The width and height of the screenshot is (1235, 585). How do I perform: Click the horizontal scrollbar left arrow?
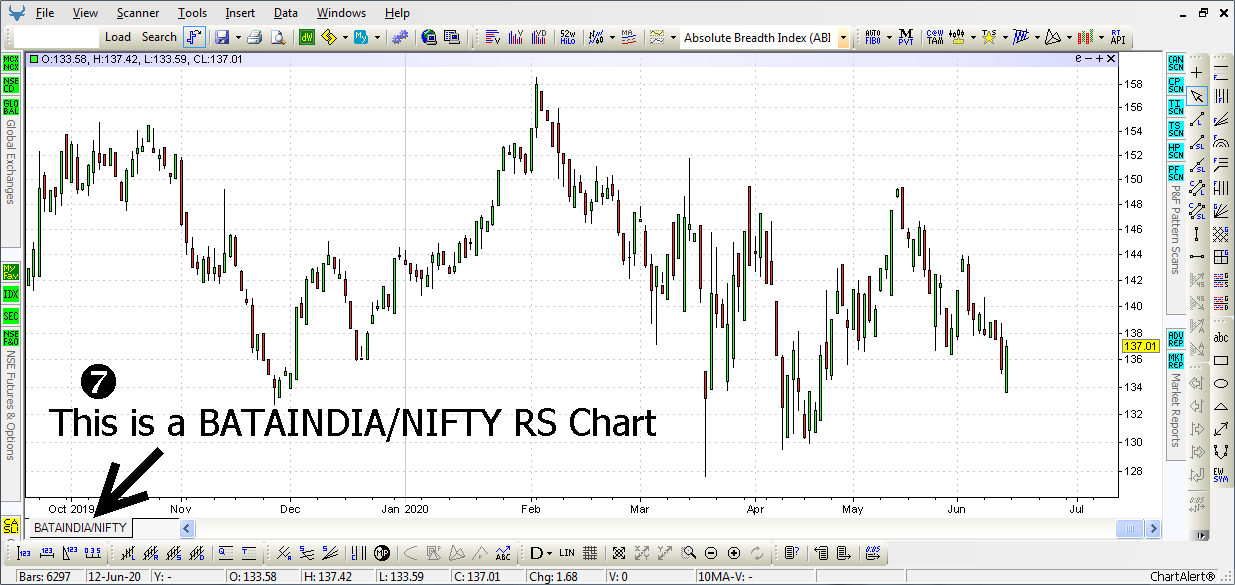pos(187,528)
